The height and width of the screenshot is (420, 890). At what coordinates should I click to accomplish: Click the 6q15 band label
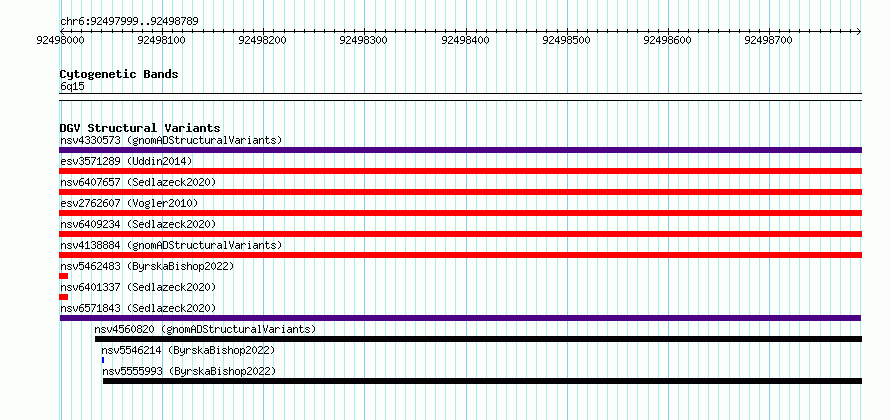(x=72, y=87)
